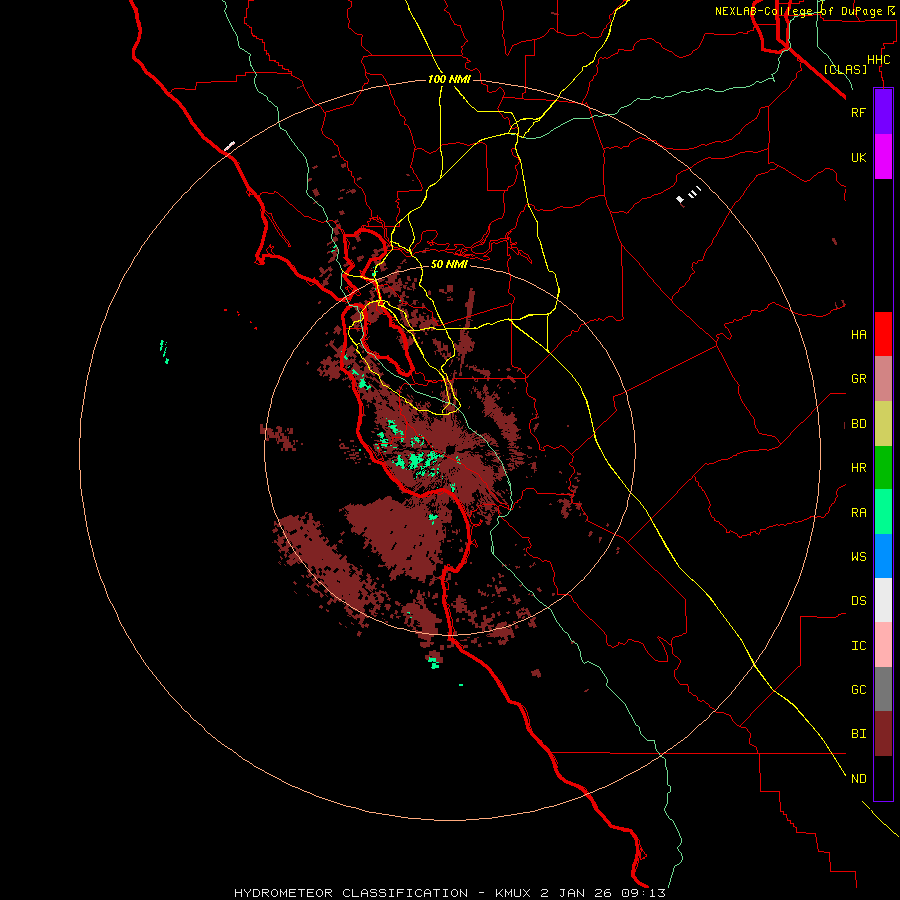Select the ND legend label
900x900 pixels.
click(858, 779)
